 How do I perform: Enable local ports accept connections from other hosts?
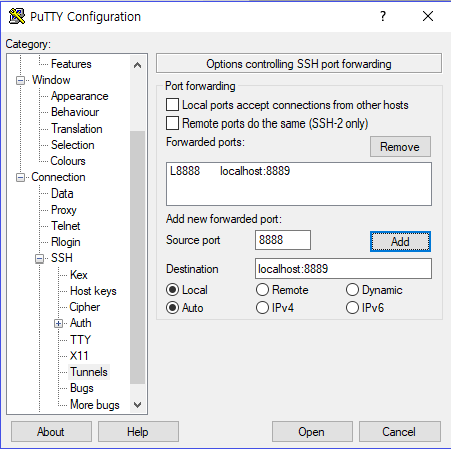tap(172, 105)
